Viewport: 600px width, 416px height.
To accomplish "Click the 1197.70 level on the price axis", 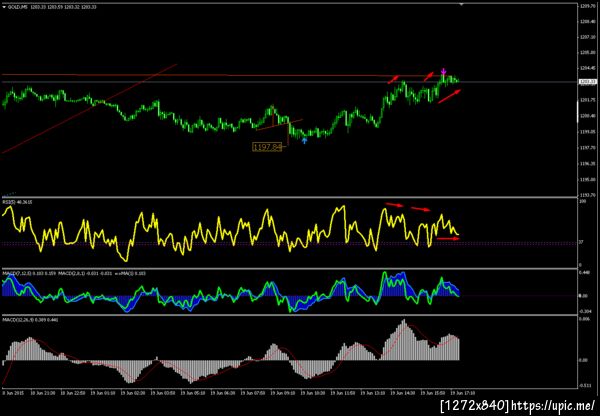I will pos(587,147).
